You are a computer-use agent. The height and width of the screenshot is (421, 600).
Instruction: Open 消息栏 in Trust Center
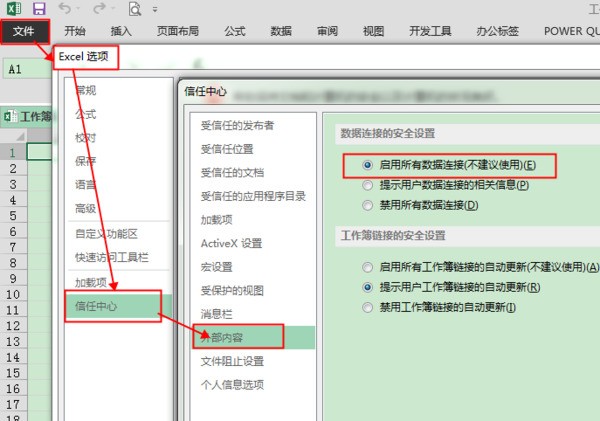click(217, 314)
